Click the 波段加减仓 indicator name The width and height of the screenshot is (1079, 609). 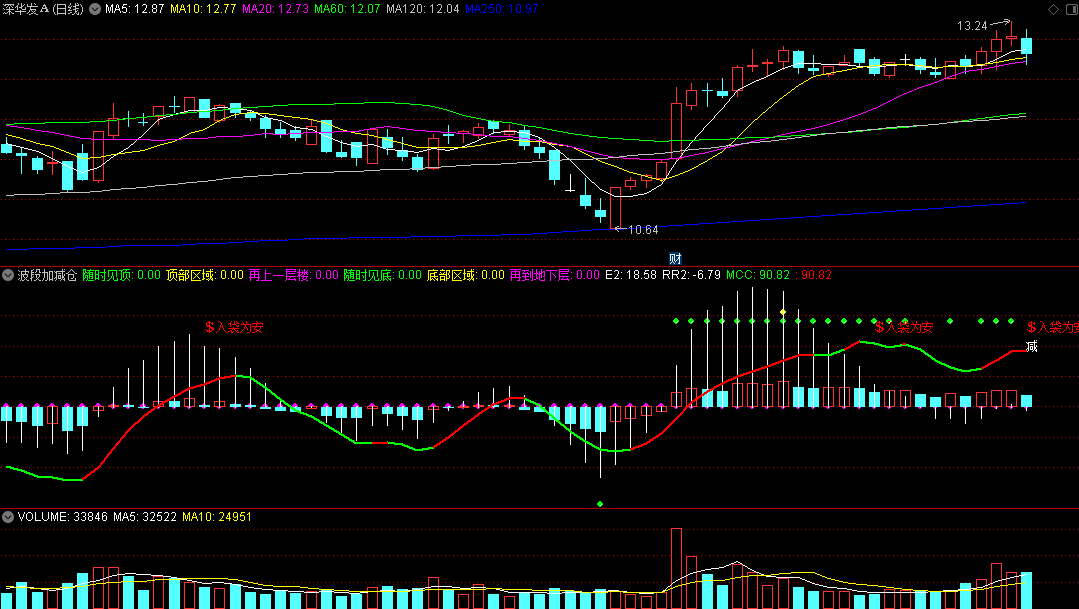pyautogui.click(x=47, y=275)
